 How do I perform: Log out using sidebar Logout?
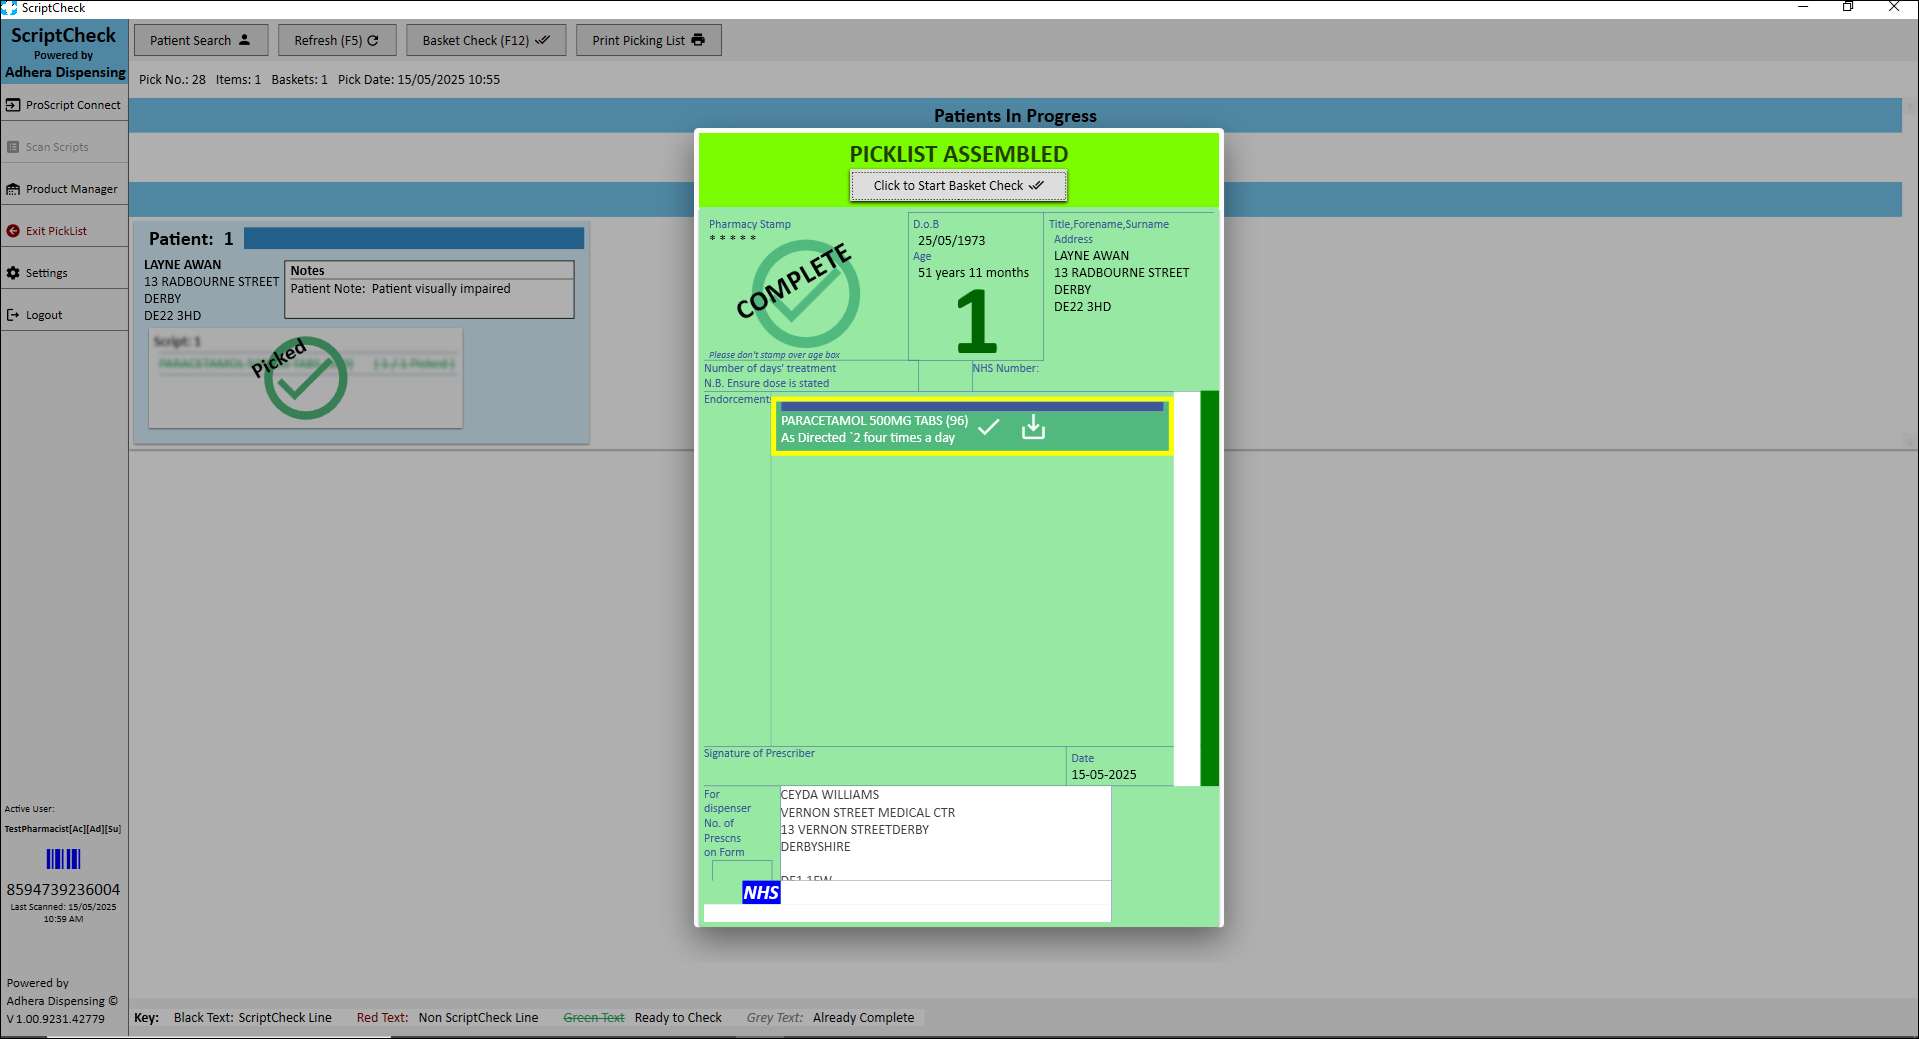[x=64, y=315]
